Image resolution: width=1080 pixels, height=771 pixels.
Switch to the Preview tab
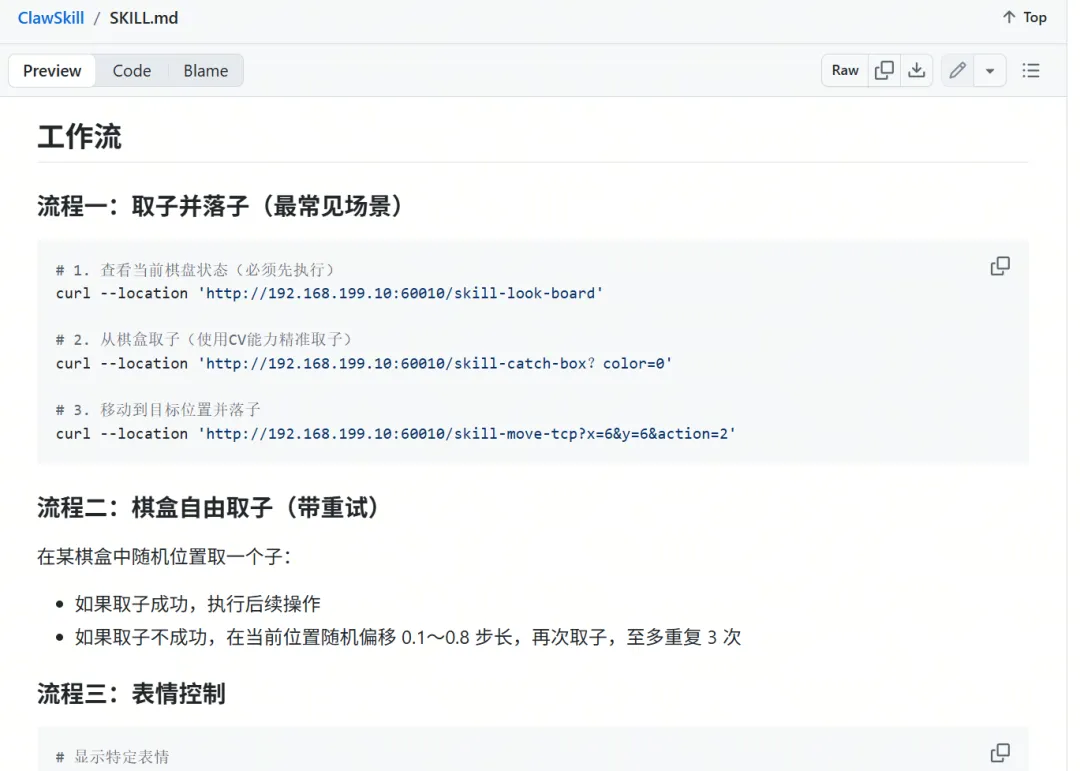(52, 71)
